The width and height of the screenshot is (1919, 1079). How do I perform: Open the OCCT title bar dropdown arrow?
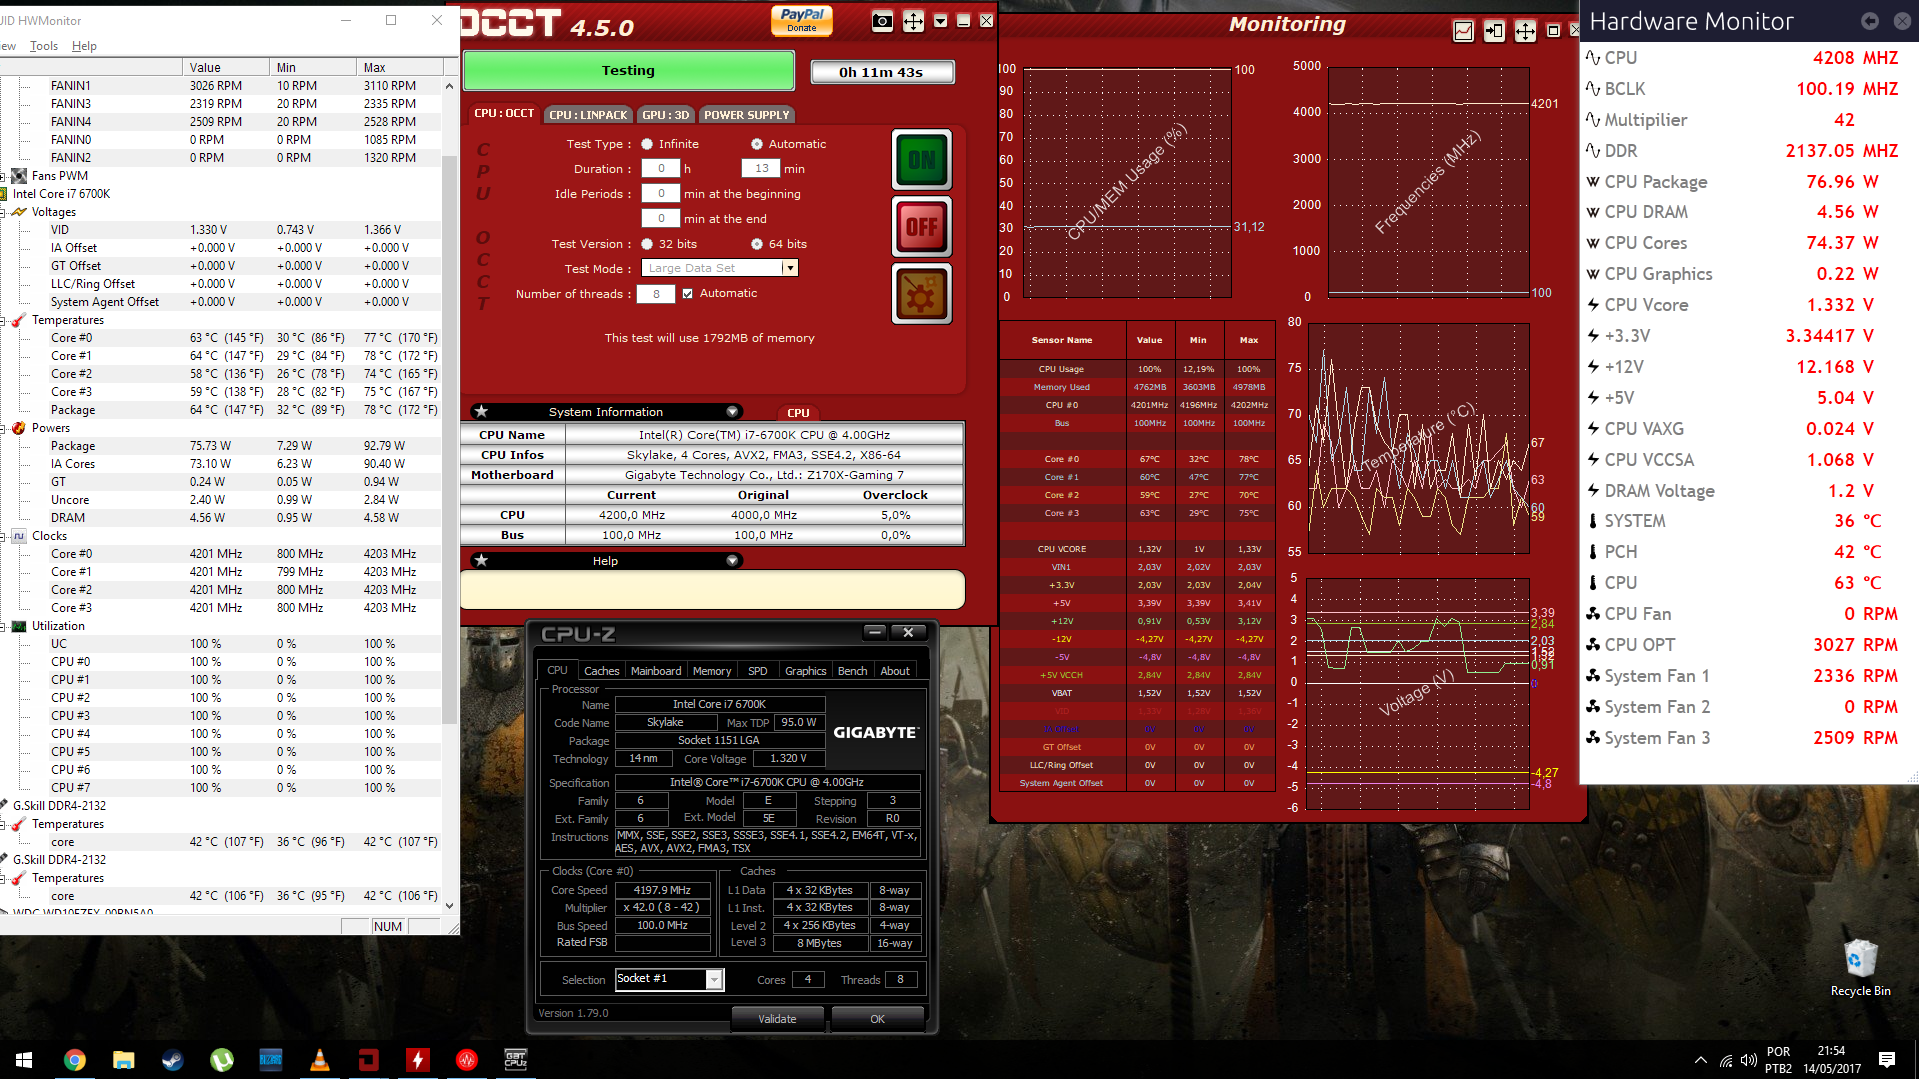(940, 21)
